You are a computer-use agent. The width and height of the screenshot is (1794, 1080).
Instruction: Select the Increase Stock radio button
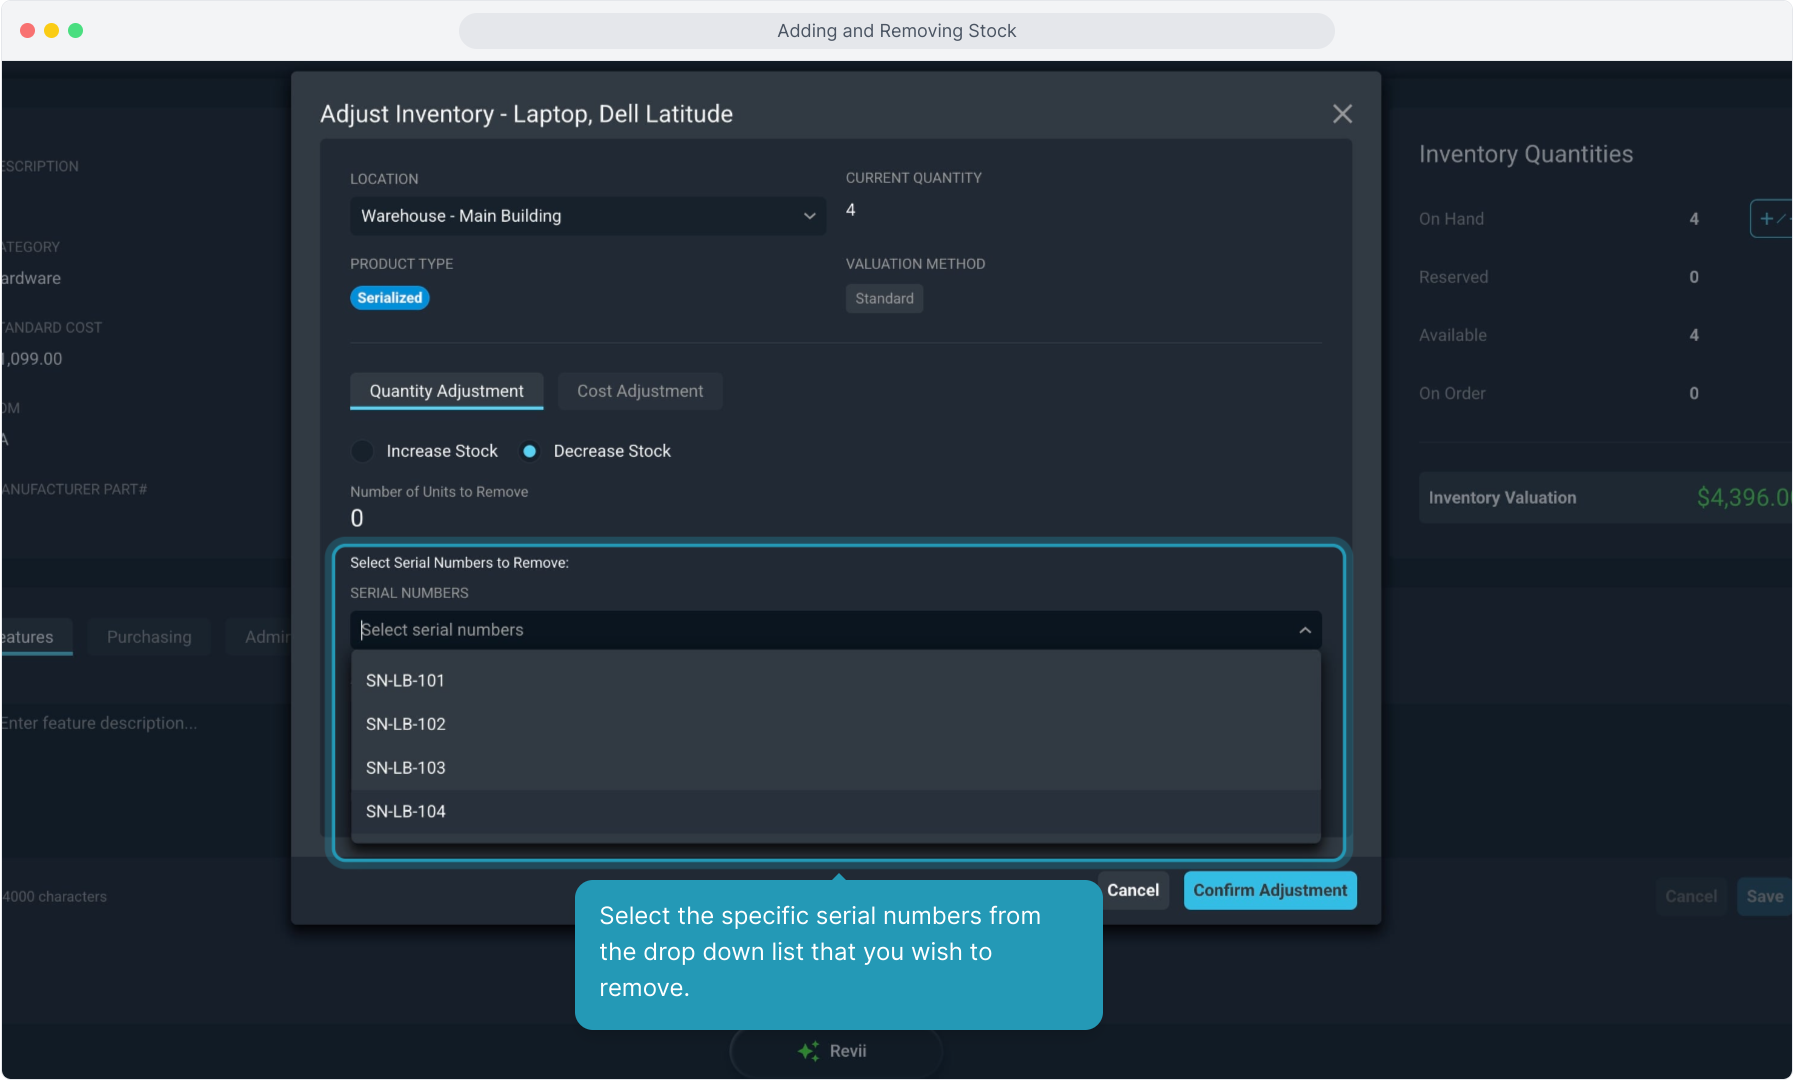363,451
